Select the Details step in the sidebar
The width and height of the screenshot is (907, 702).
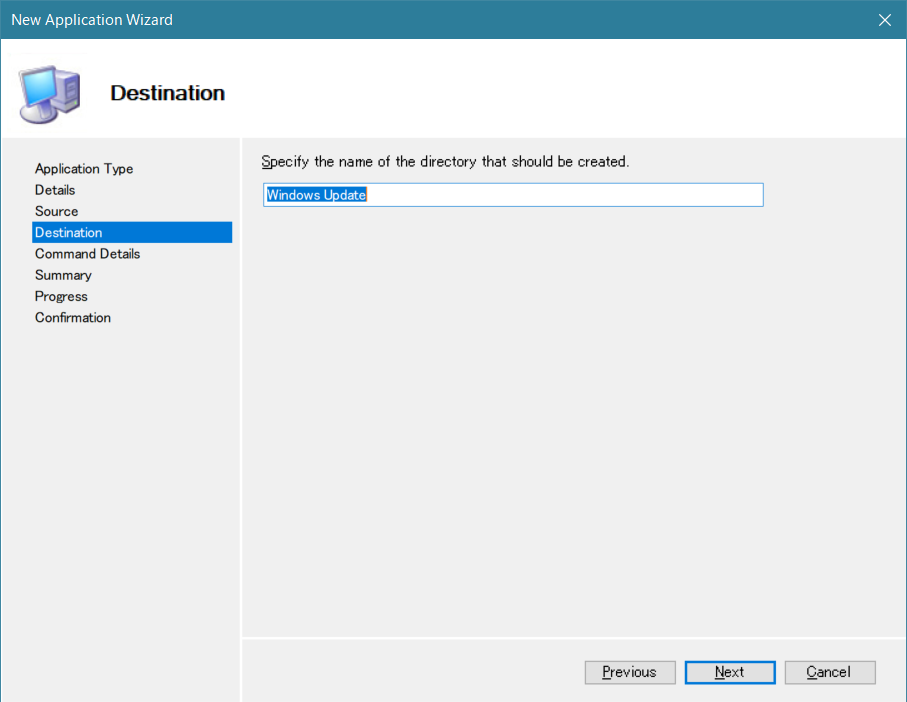pos(55,190)
